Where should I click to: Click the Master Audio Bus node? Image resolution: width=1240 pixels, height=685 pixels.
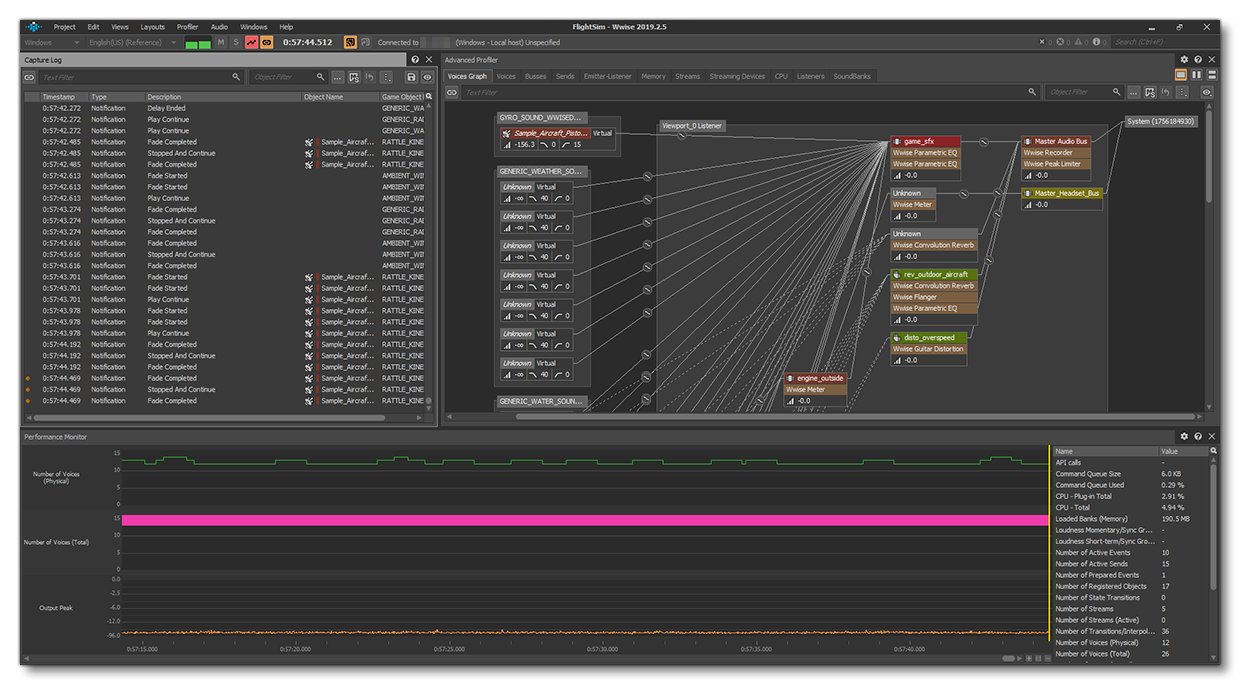coord(1060,142)
